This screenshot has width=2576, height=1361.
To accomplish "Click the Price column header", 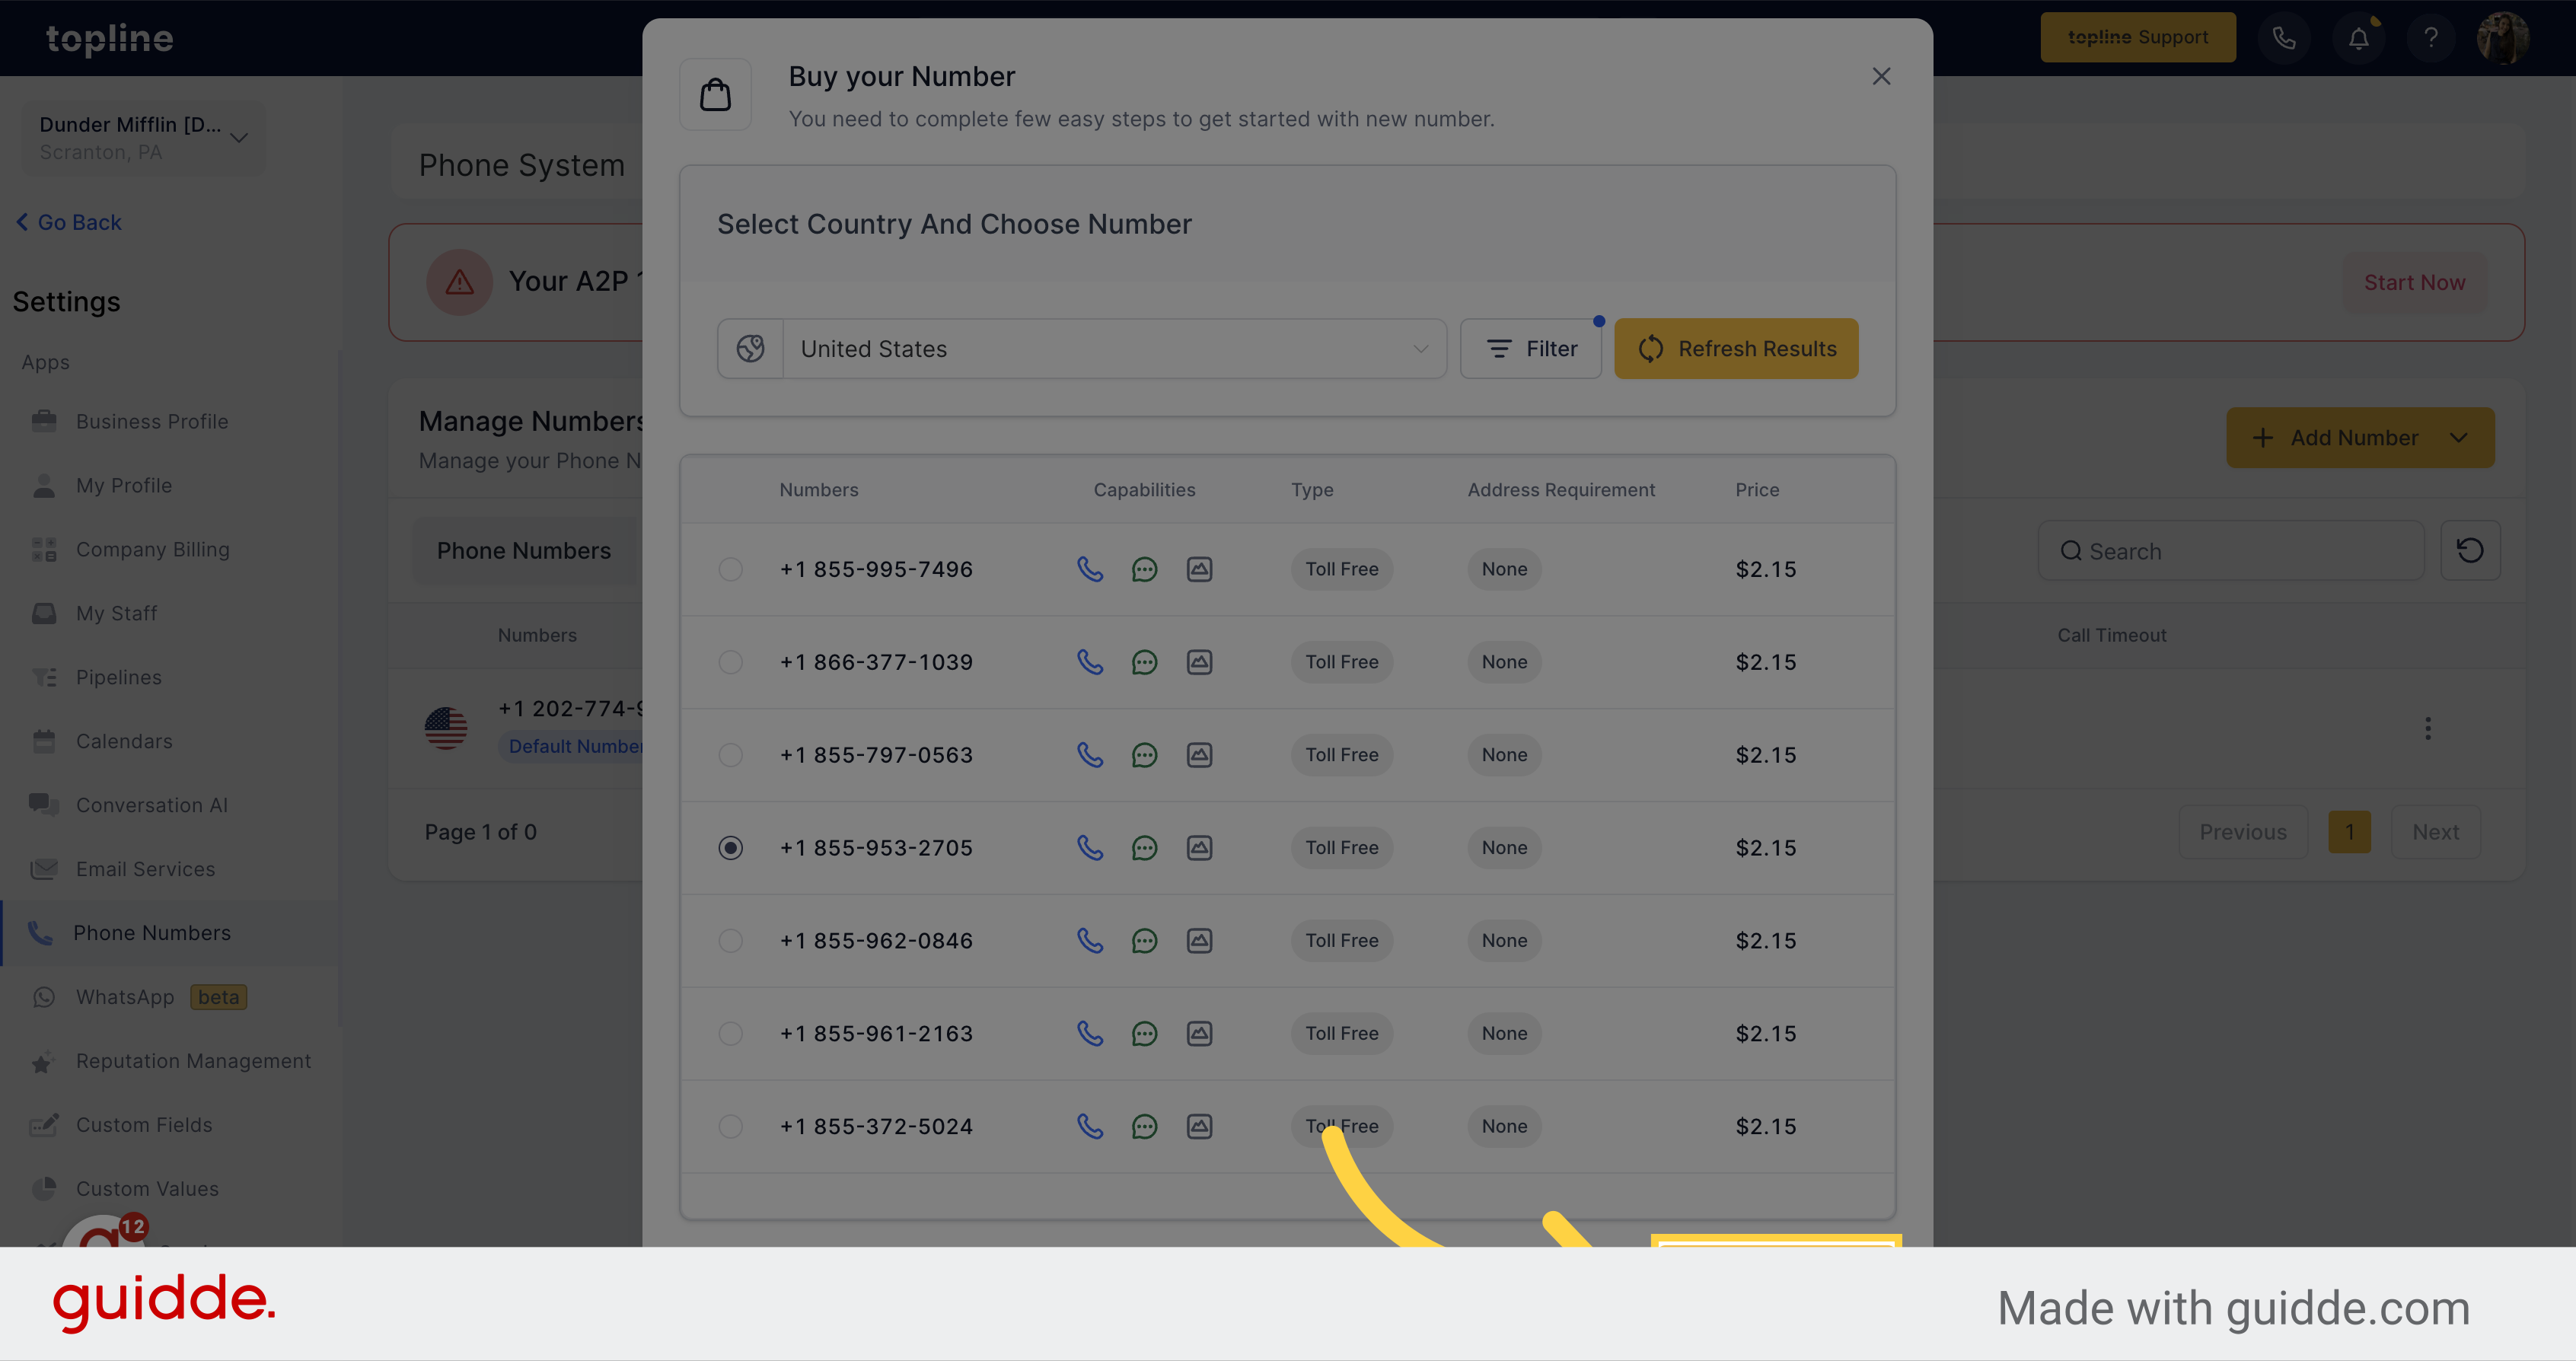I will [x=1757, y=490].
